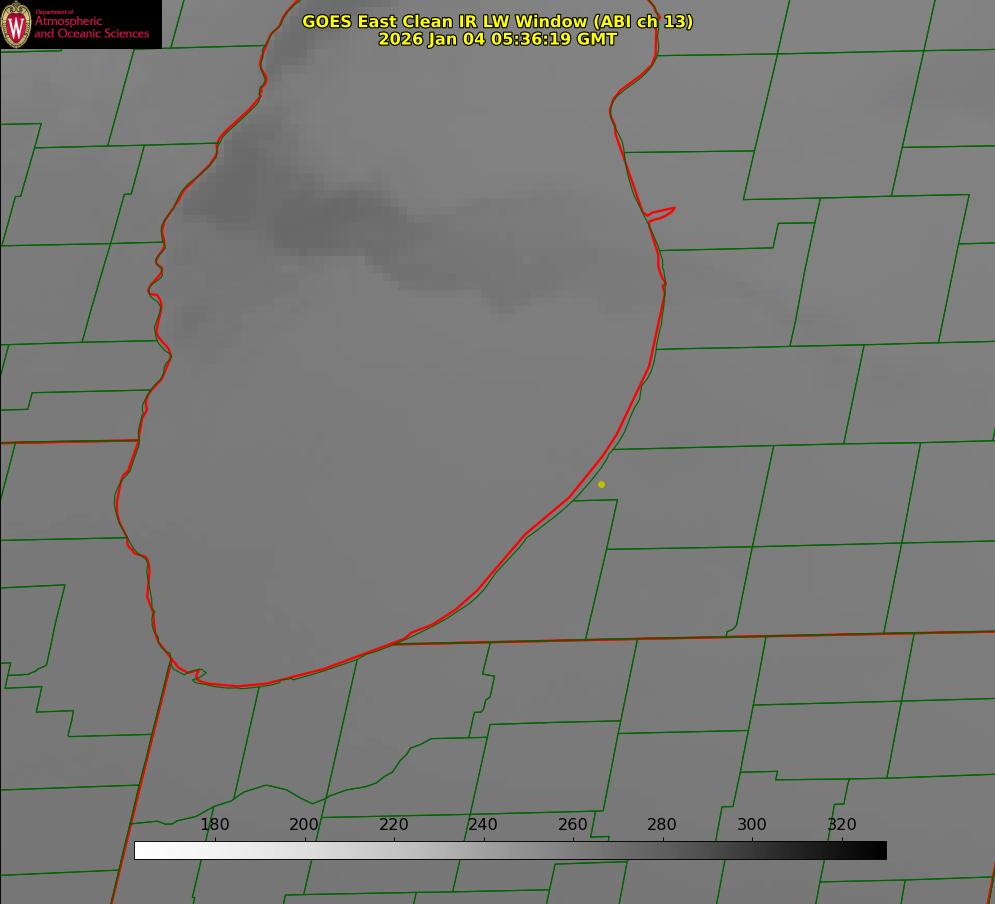Click the University of Wisconsin crest logo
This screenshot has height=904, width=995.
pos(16,24)
